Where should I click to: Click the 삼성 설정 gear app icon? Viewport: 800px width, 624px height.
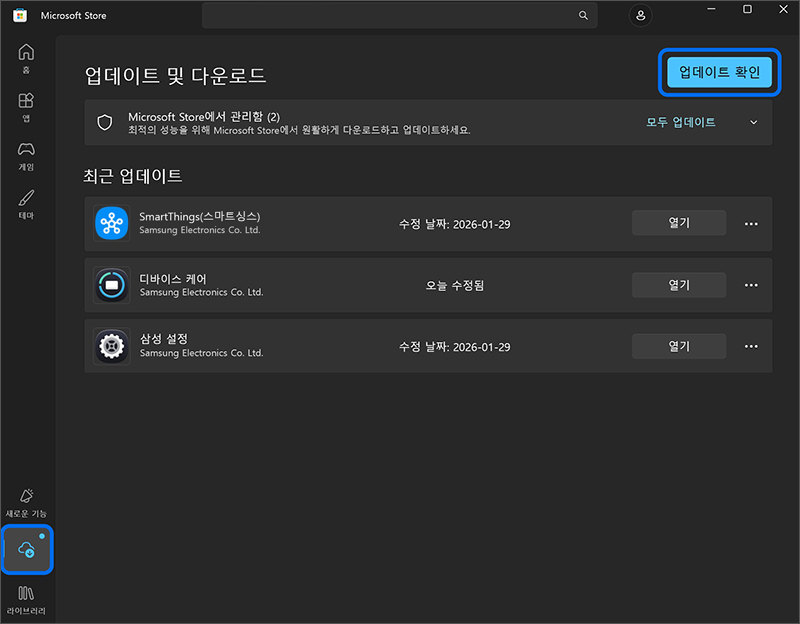click(x=111, y=345)
